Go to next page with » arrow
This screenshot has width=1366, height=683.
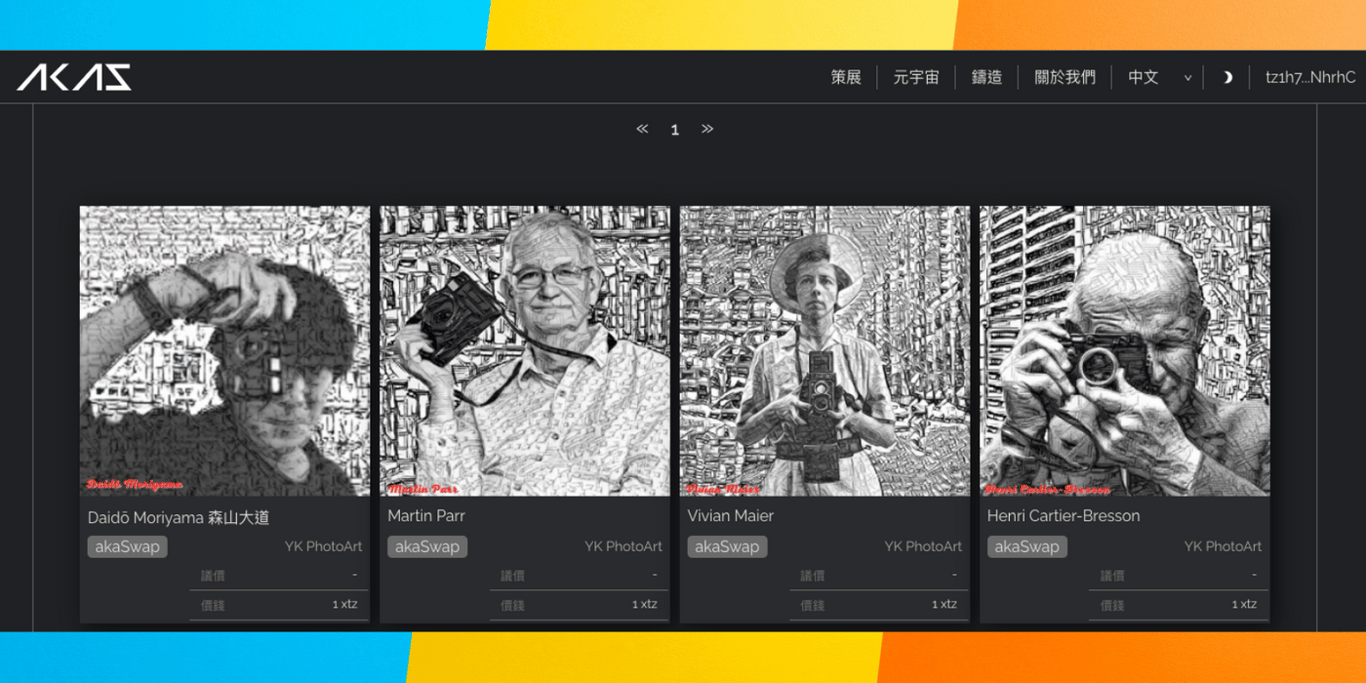(x=707, y=129)
